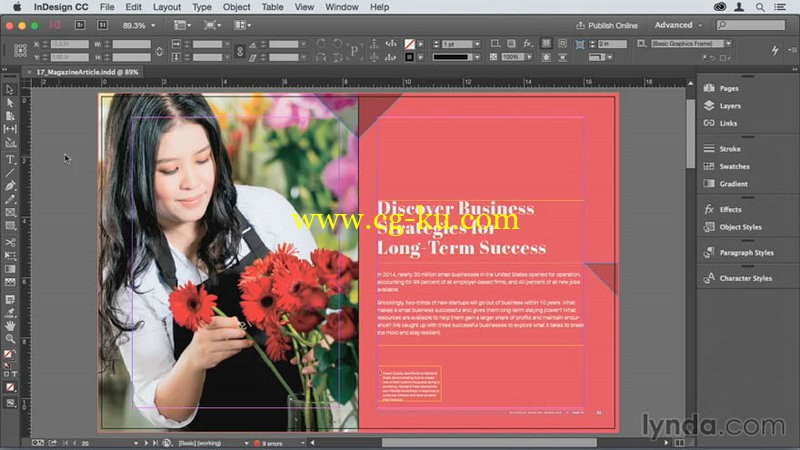Open the Type menu
The image size is (800, 450).
click(202, 7)
